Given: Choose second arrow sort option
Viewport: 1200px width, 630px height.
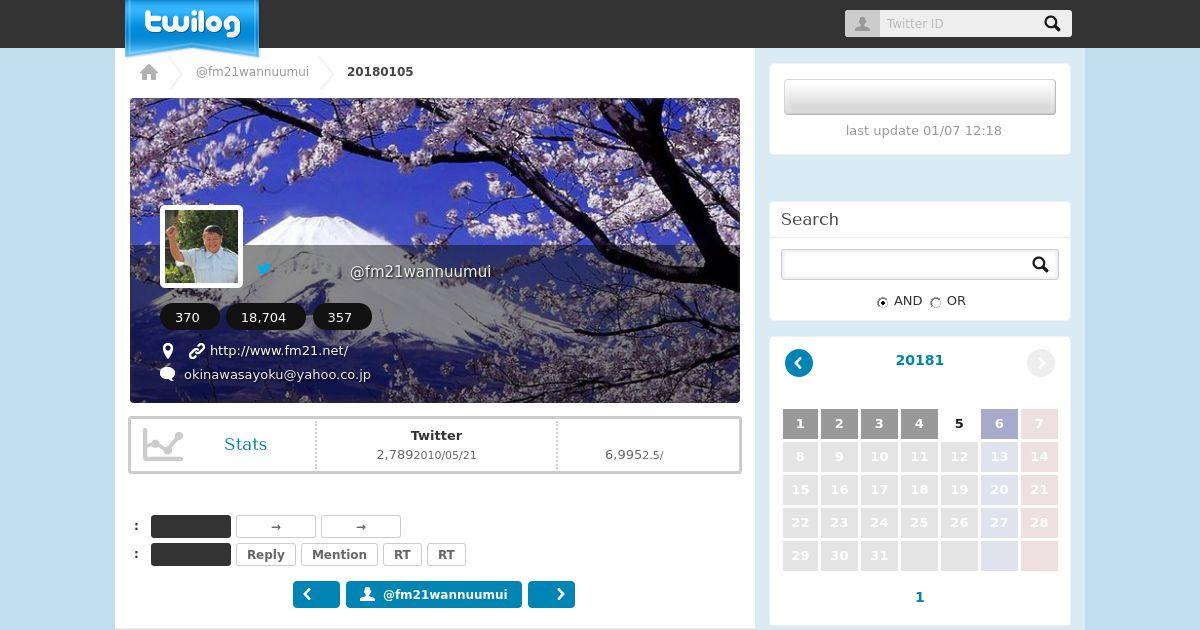Looking at the screenshot, I should (361, 527).
